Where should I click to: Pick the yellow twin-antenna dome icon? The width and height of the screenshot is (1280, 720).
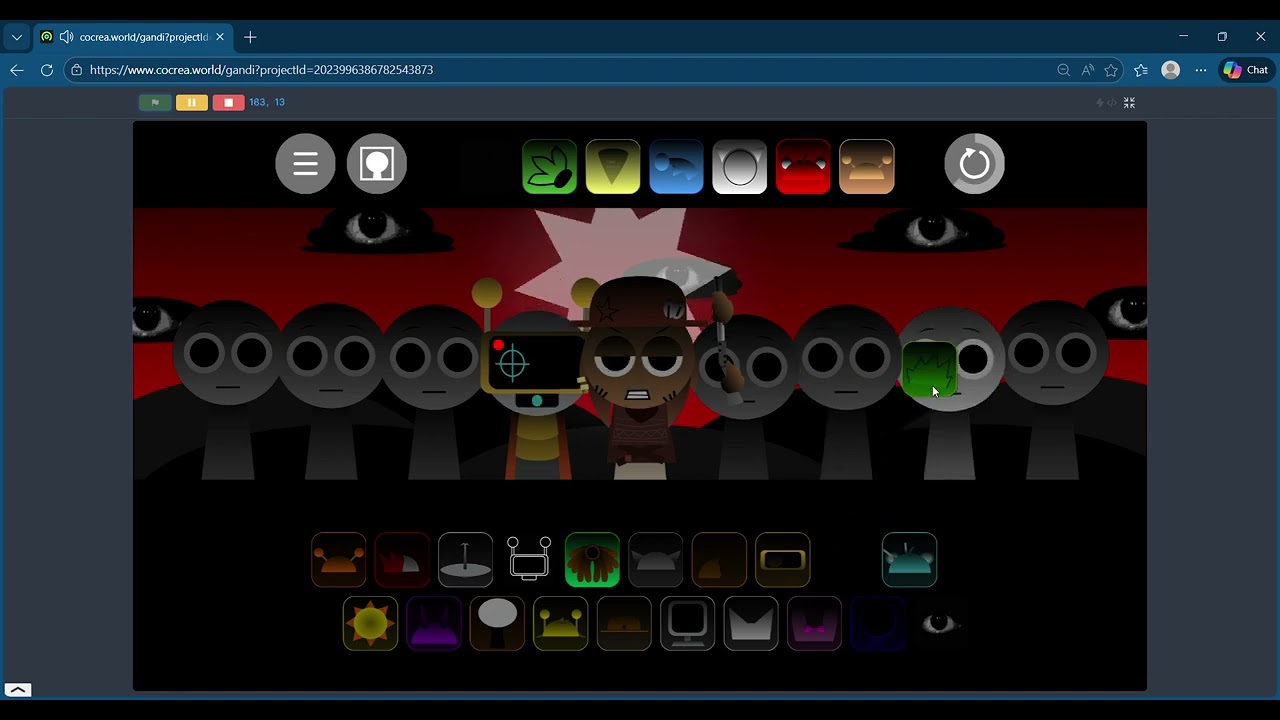pyautogui.click(x=560, y=623)
